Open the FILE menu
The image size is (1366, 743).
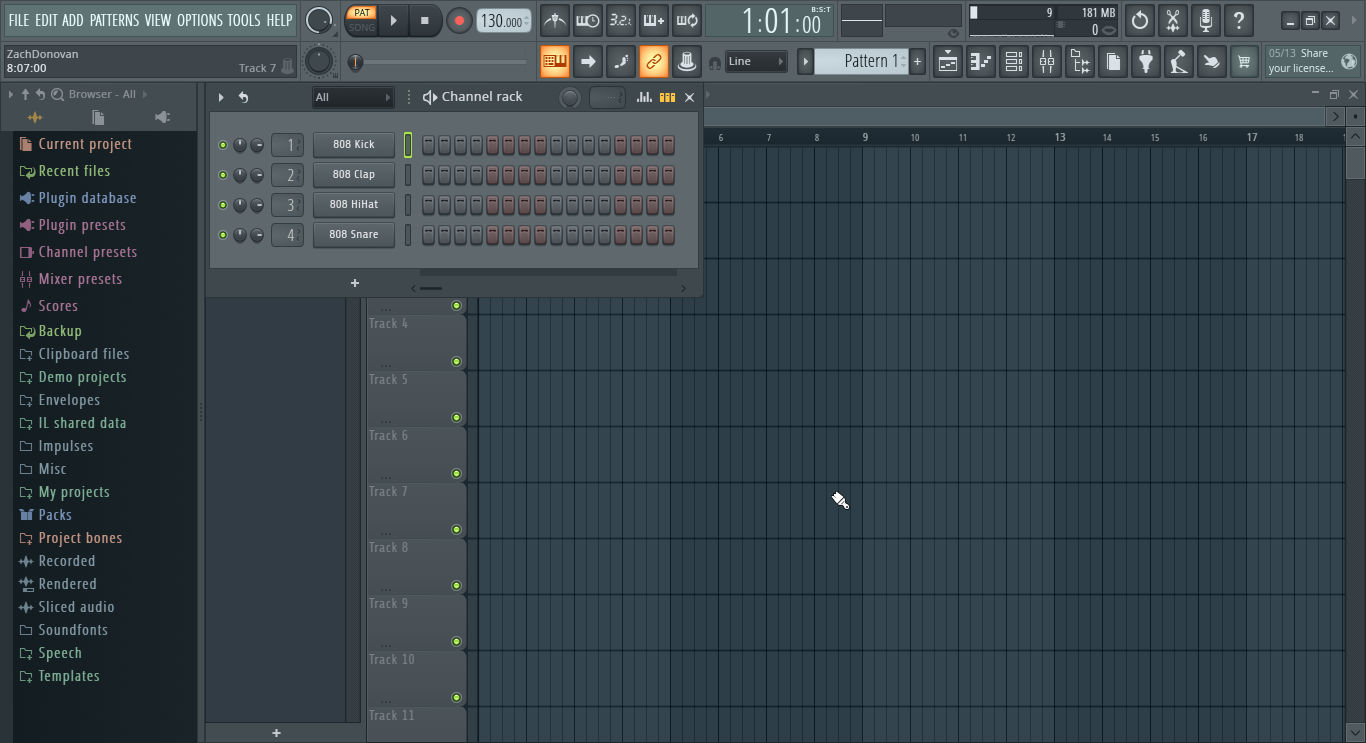click(18, 20)
